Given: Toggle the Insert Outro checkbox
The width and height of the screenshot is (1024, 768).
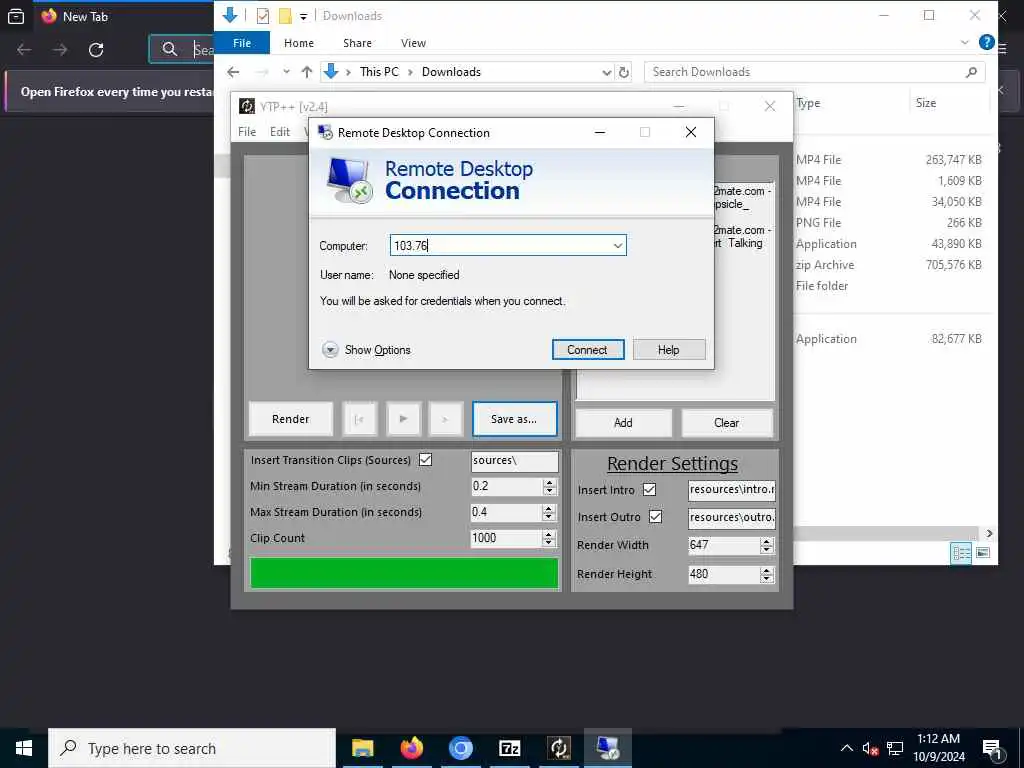Looking at the screenshot, I should click(656, 517).
